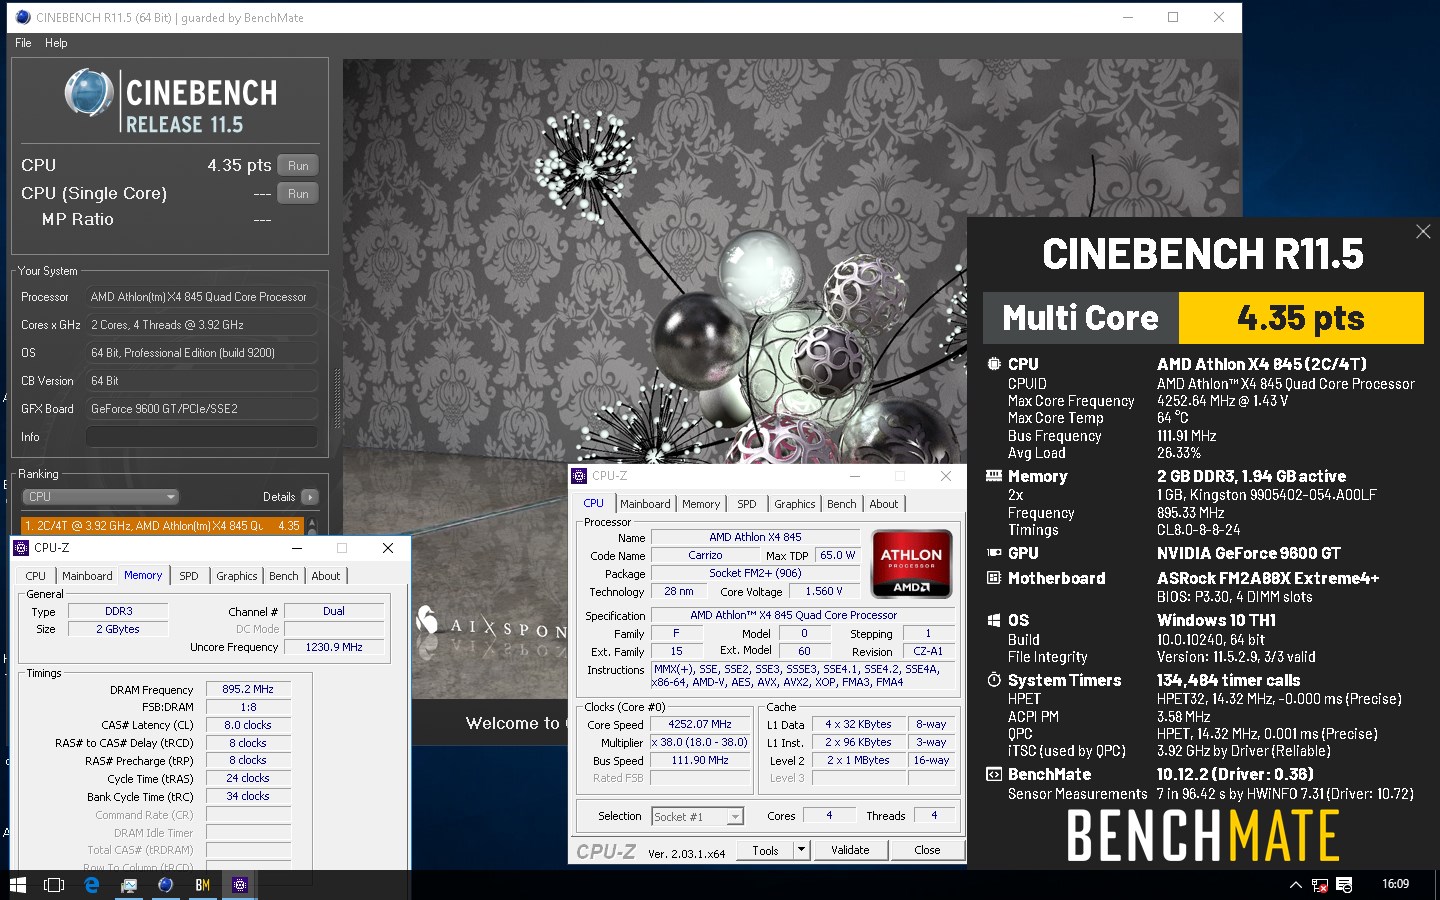Click the BenchMate version icon
Screen dimensions: 1440x900
[994, 774]
